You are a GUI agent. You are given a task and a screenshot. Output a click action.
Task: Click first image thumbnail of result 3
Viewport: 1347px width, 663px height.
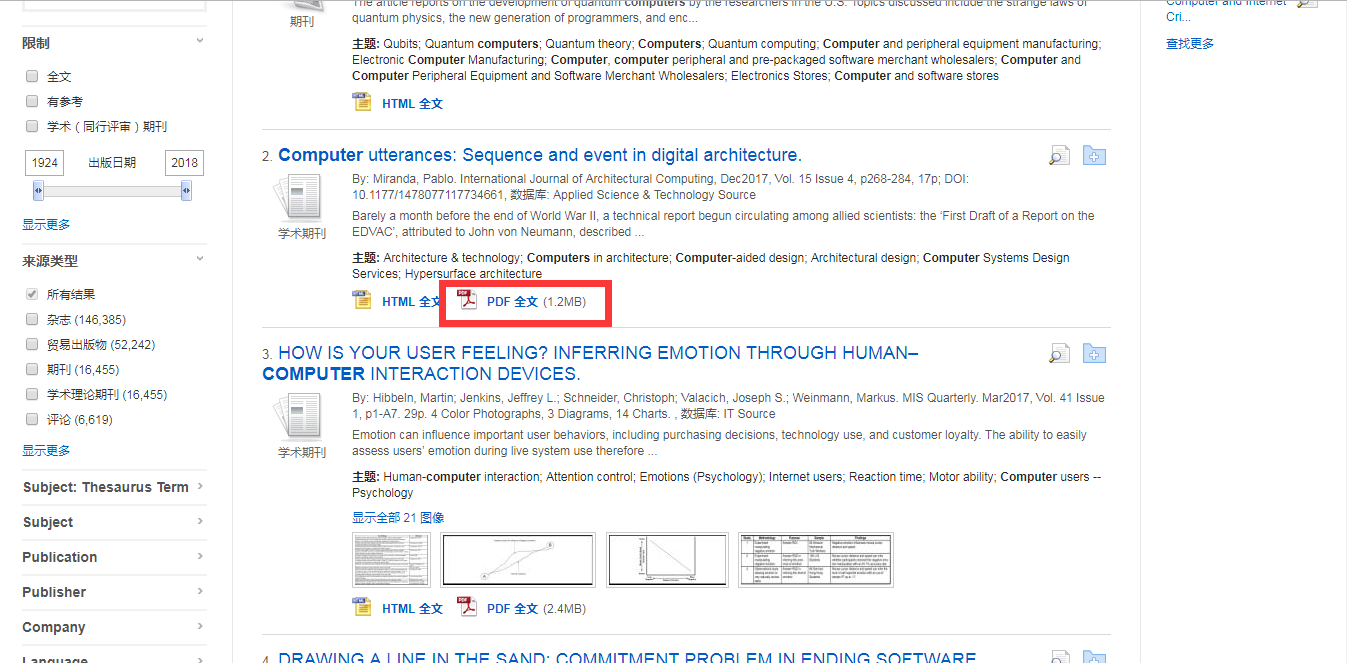pos(393,560)
